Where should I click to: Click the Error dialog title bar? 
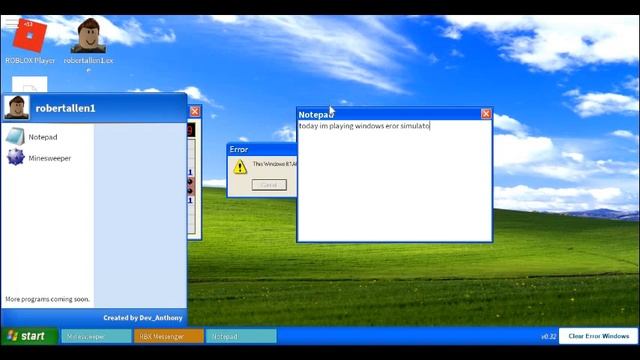[262, 149]
